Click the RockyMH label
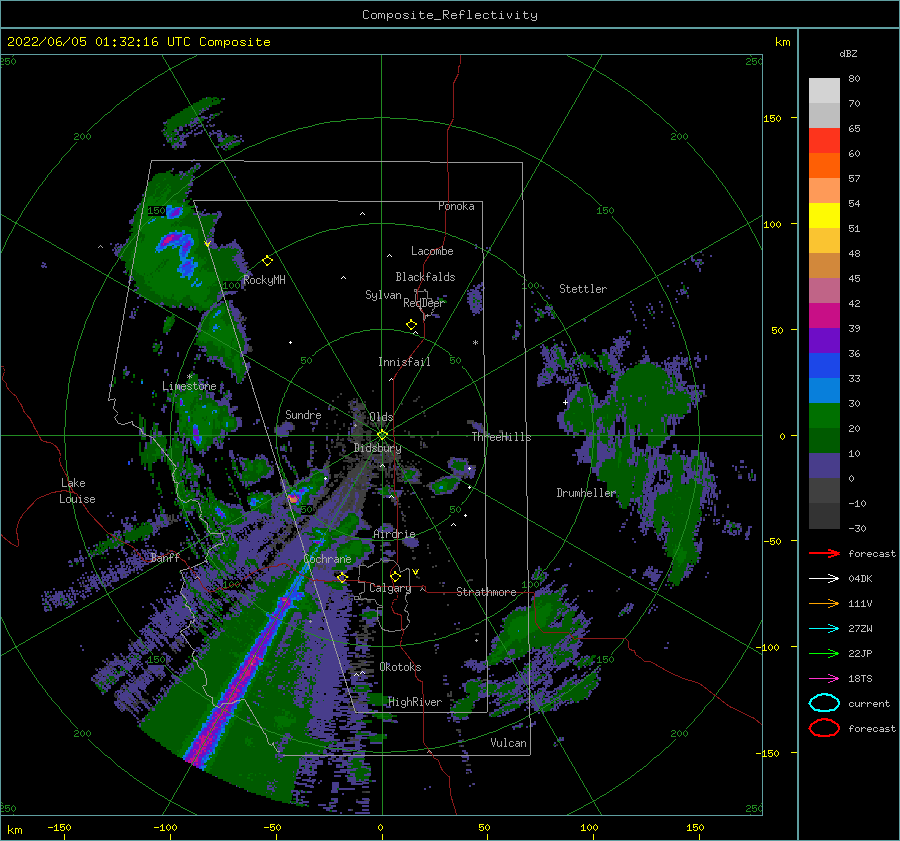 click(x=264, y=280)
